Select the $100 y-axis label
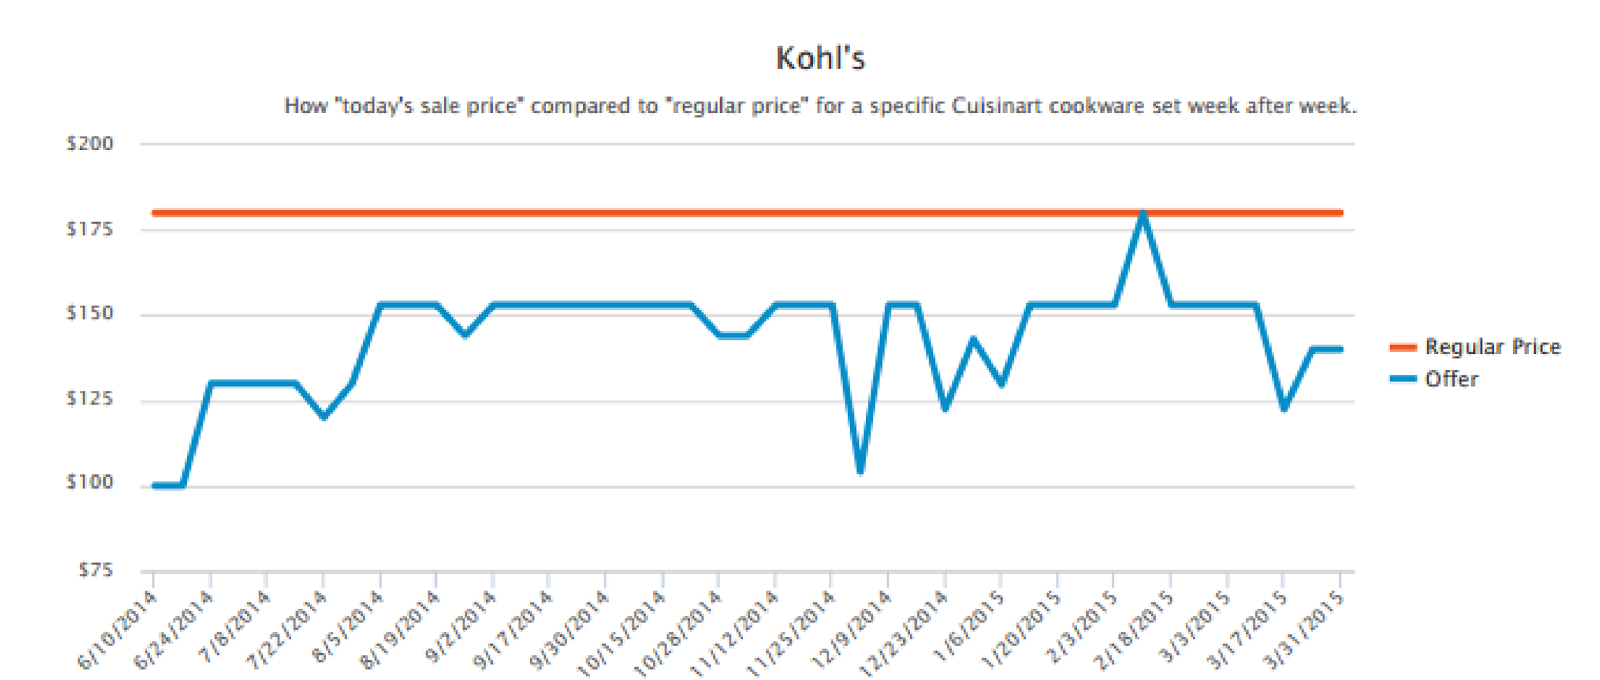1600x680 pixels. tap(90, 483)
